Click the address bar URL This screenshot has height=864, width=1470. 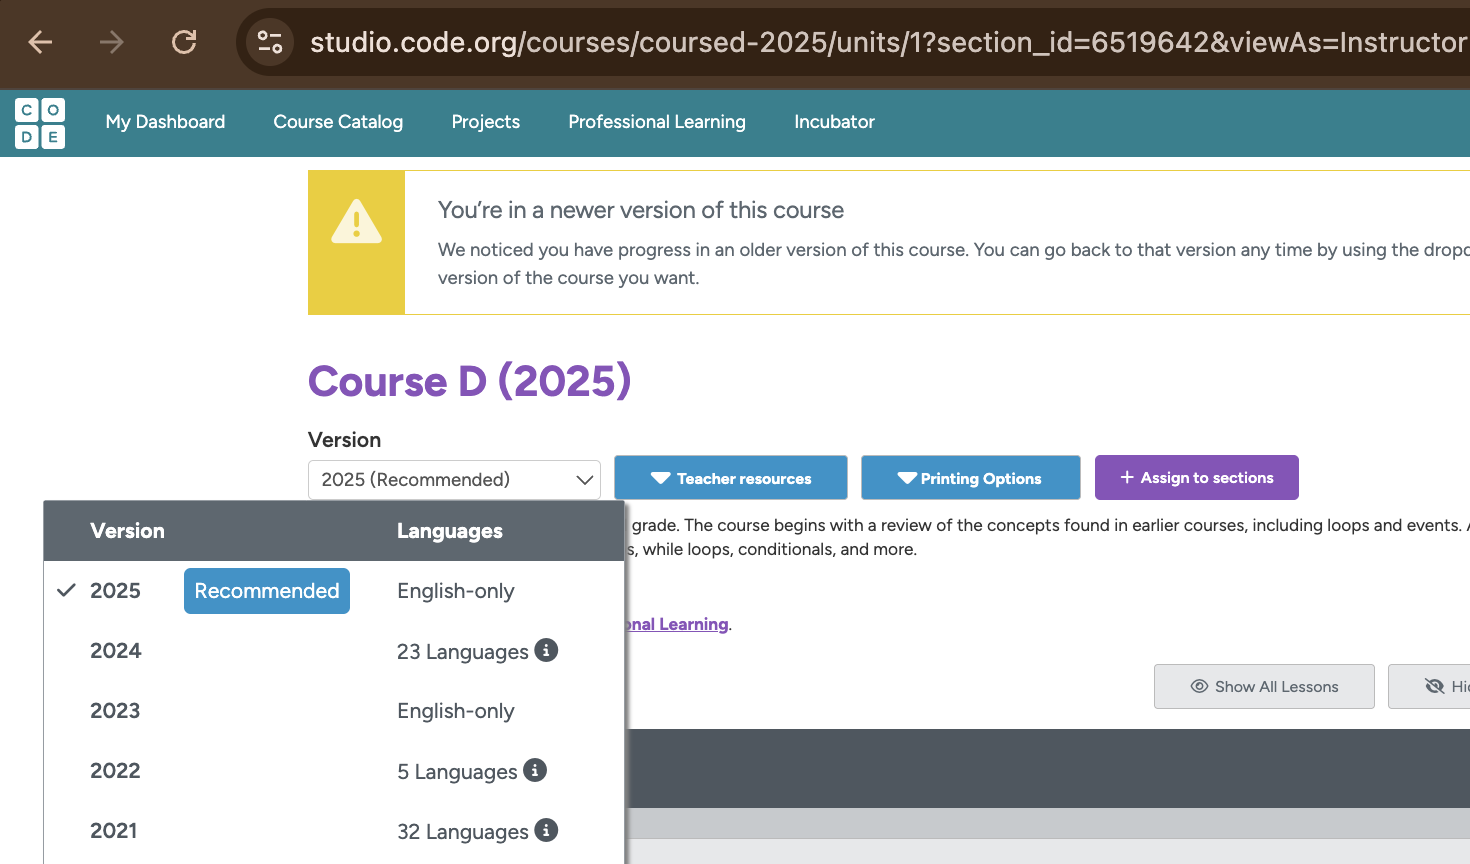(888, 42)
